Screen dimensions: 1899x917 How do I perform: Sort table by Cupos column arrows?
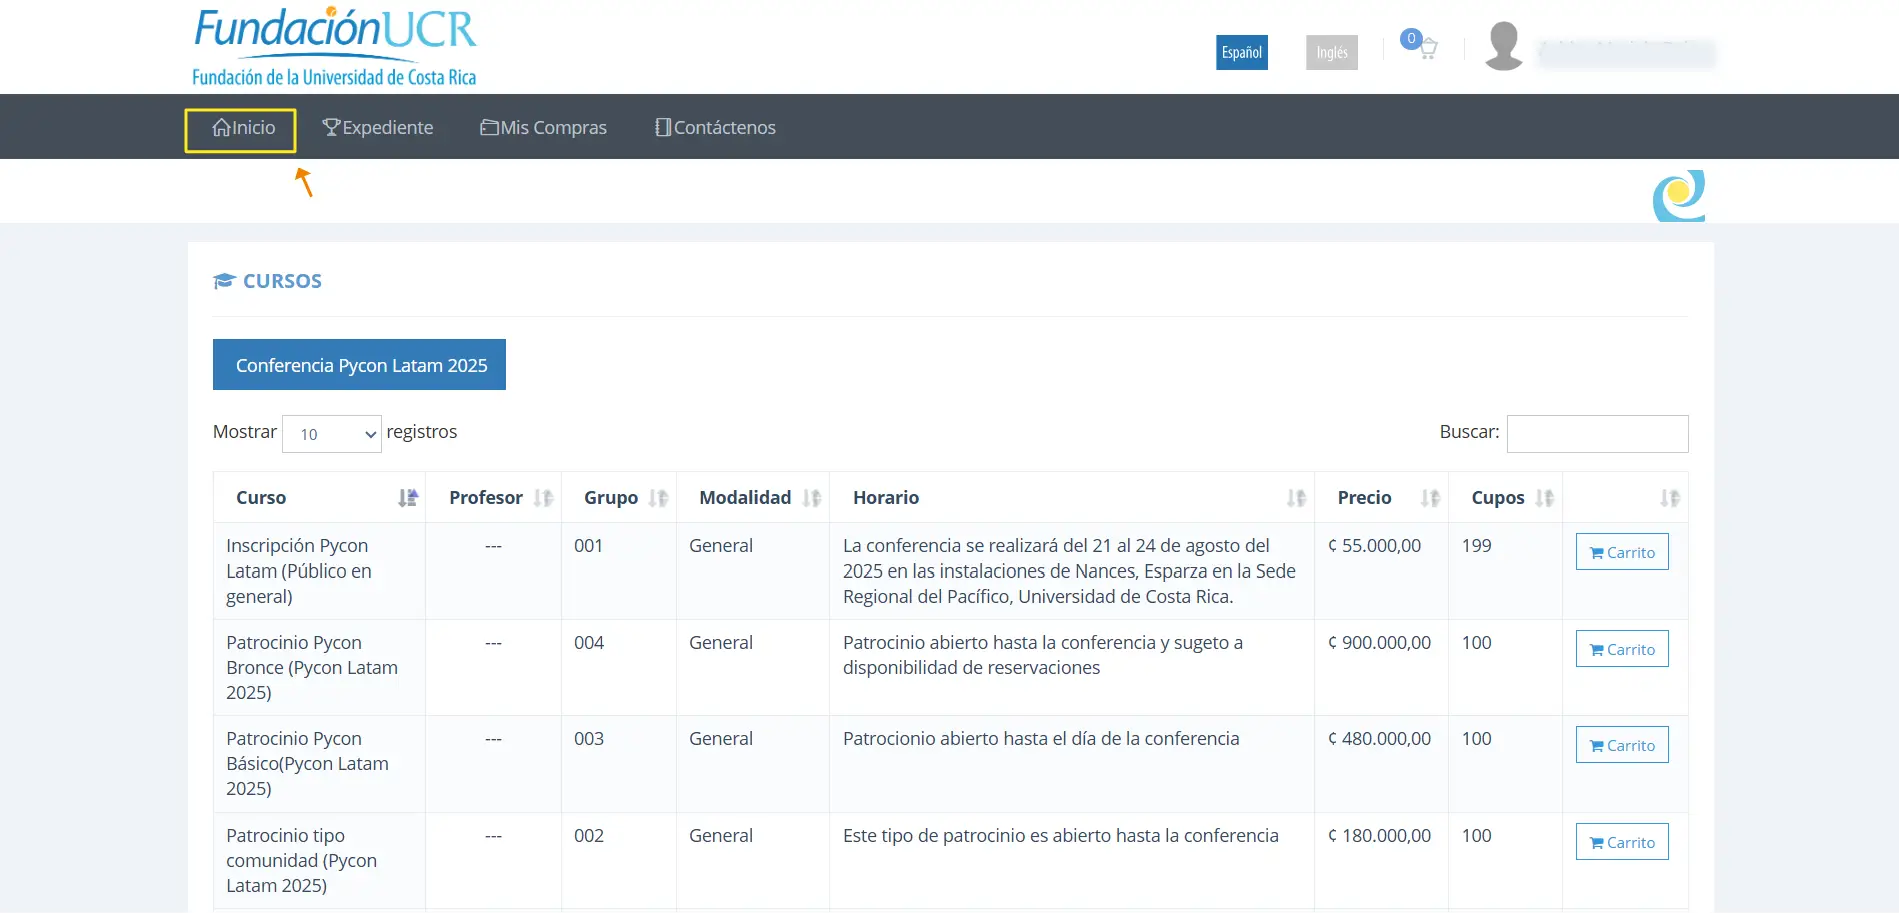click(1544, 498)
